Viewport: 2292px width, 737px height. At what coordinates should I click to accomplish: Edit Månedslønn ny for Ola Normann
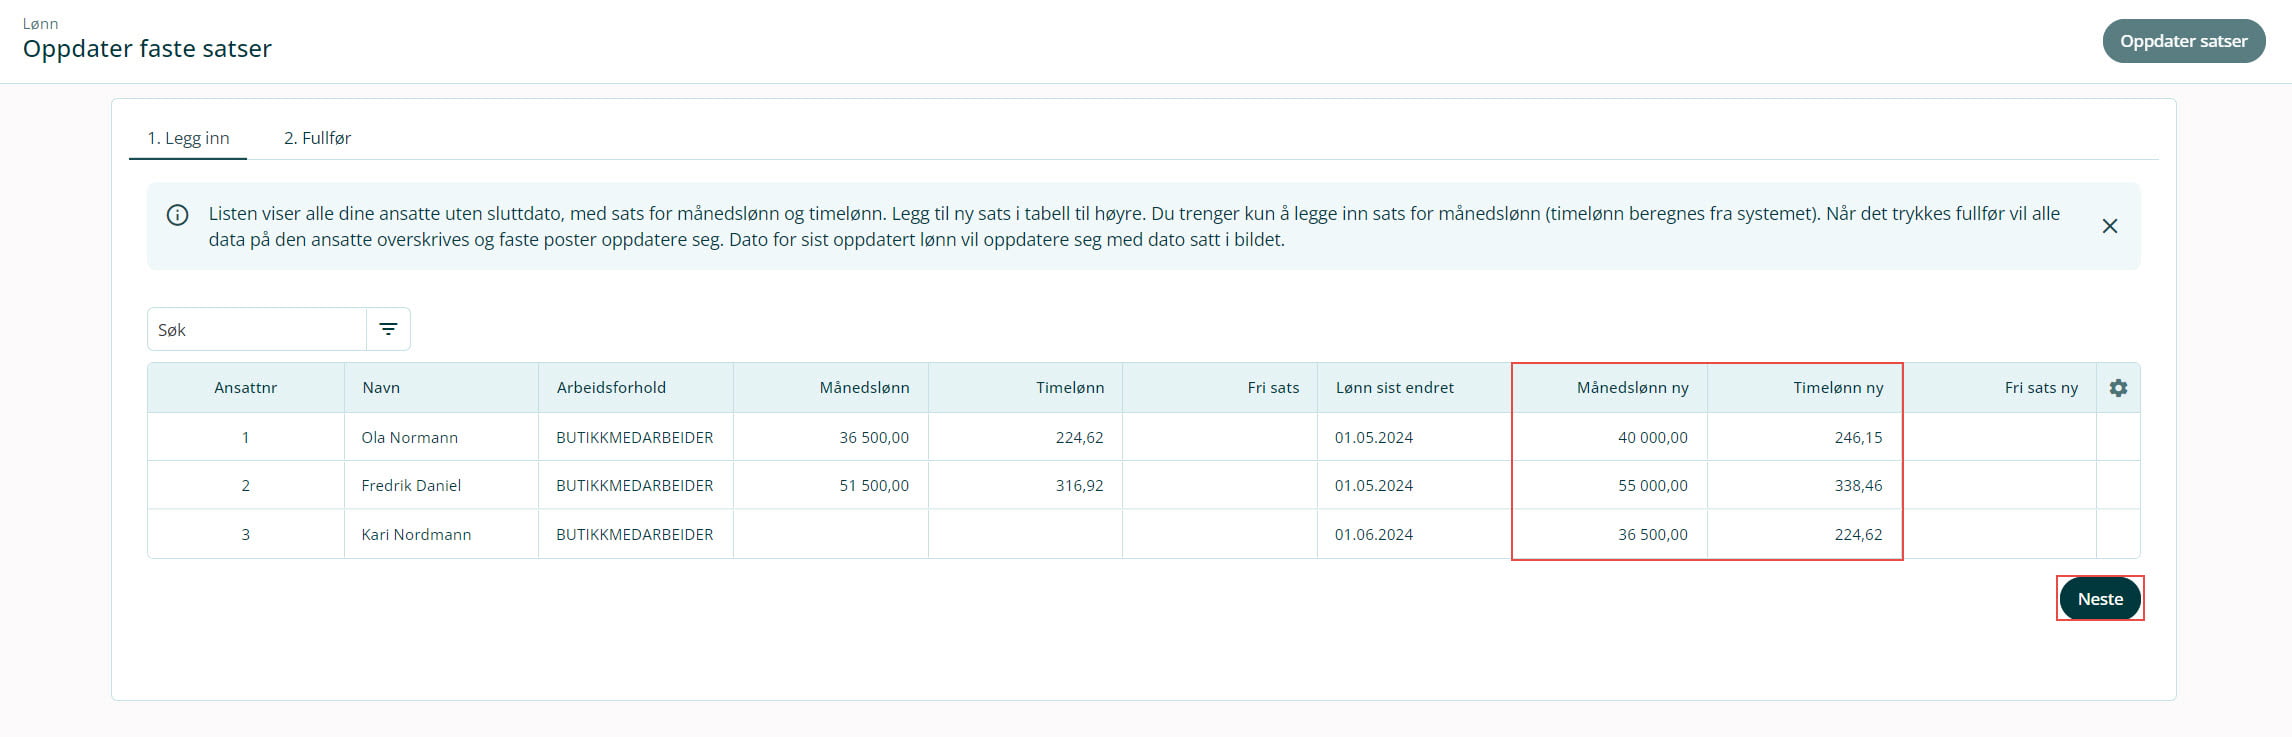coord(1609,437)
